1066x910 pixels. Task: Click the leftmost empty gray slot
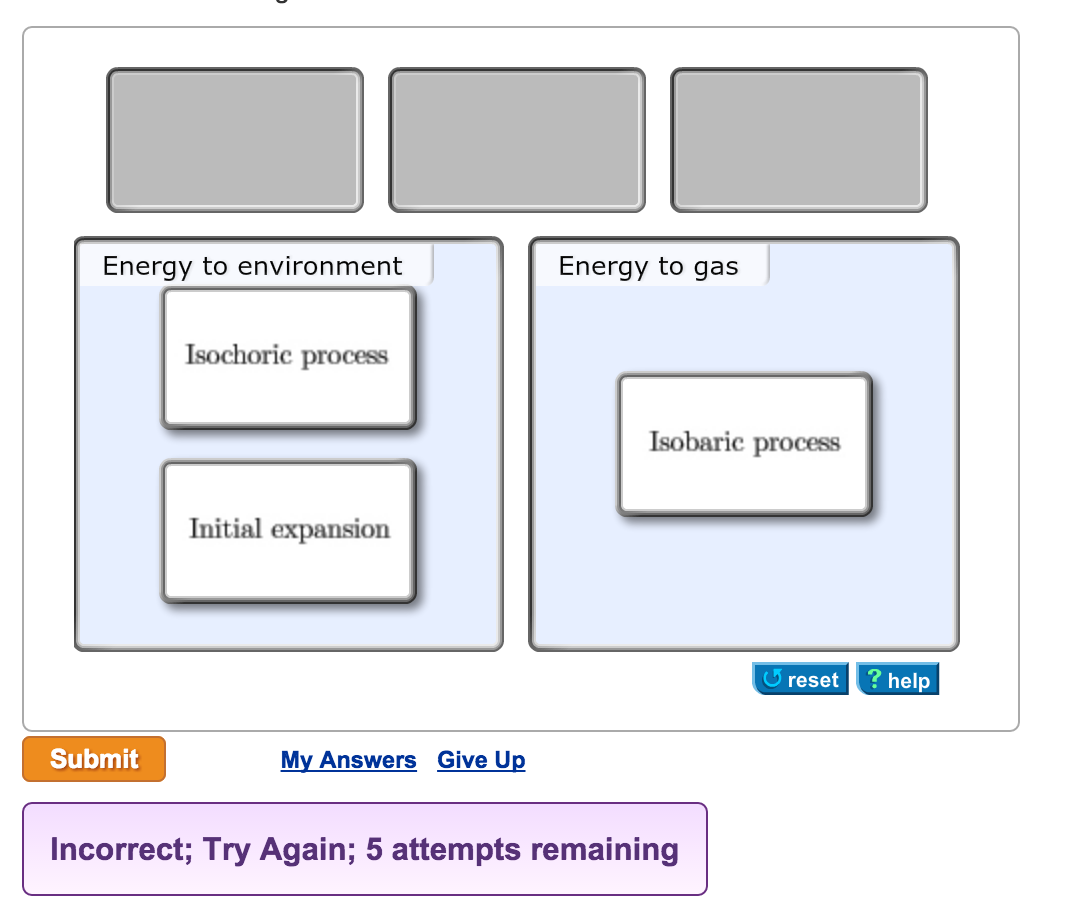[x=235, y=139]
